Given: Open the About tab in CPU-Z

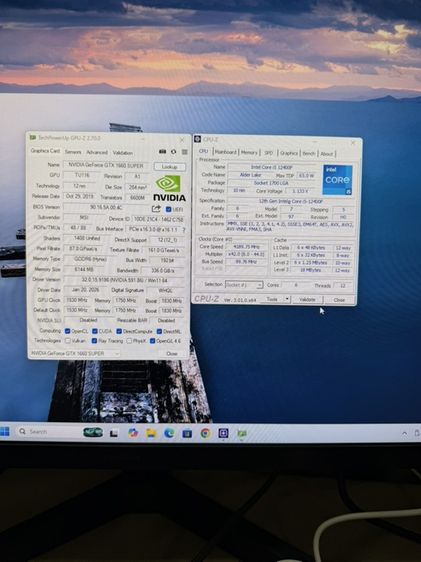Looking at the screenshot, I should (x=326, y=154).
